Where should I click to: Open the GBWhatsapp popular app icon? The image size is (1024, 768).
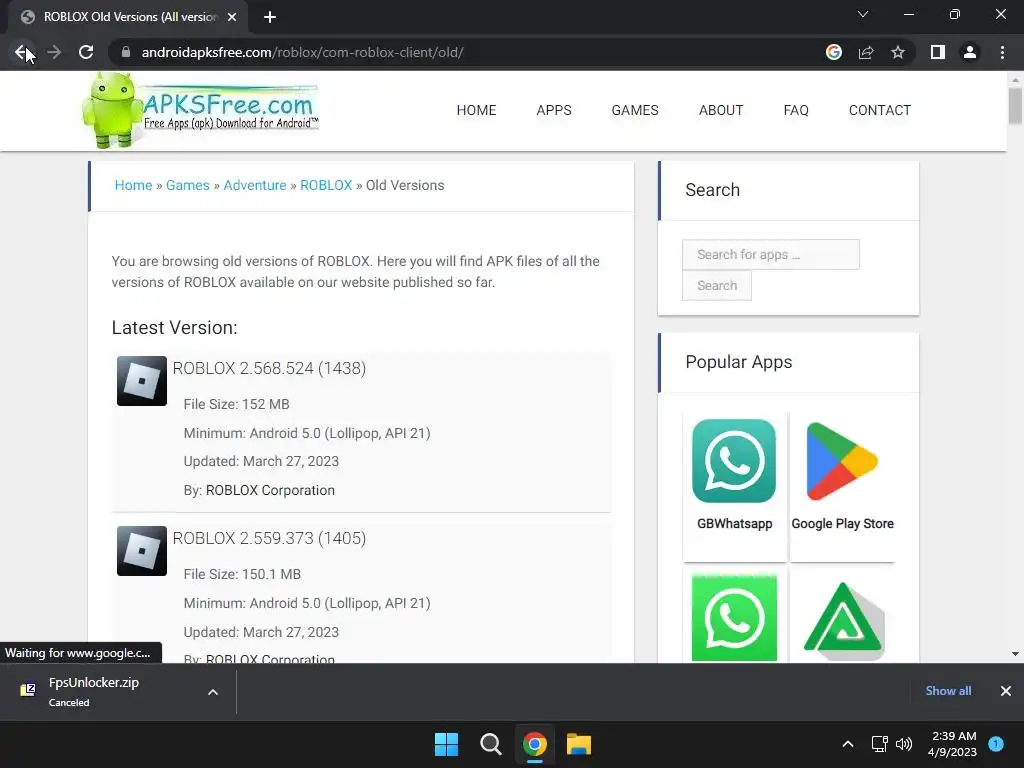click(734, 461)
